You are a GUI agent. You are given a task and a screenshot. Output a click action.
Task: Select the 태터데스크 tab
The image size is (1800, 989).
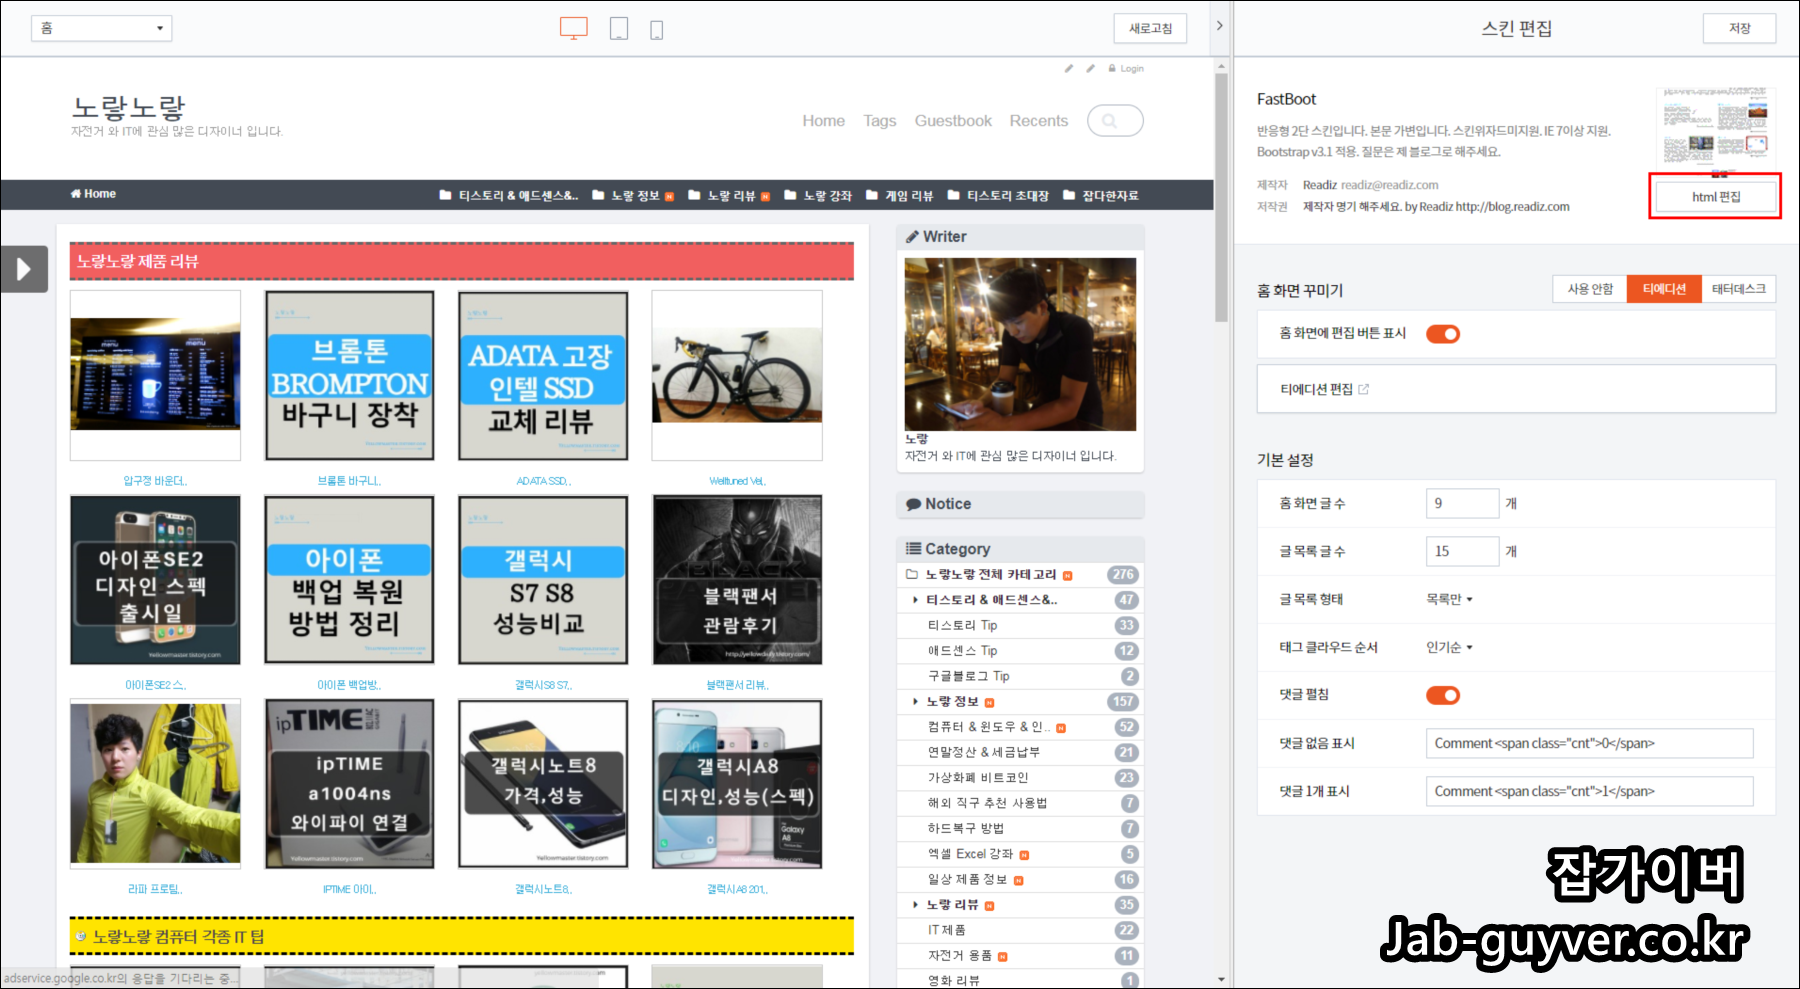coord(1739,289)
